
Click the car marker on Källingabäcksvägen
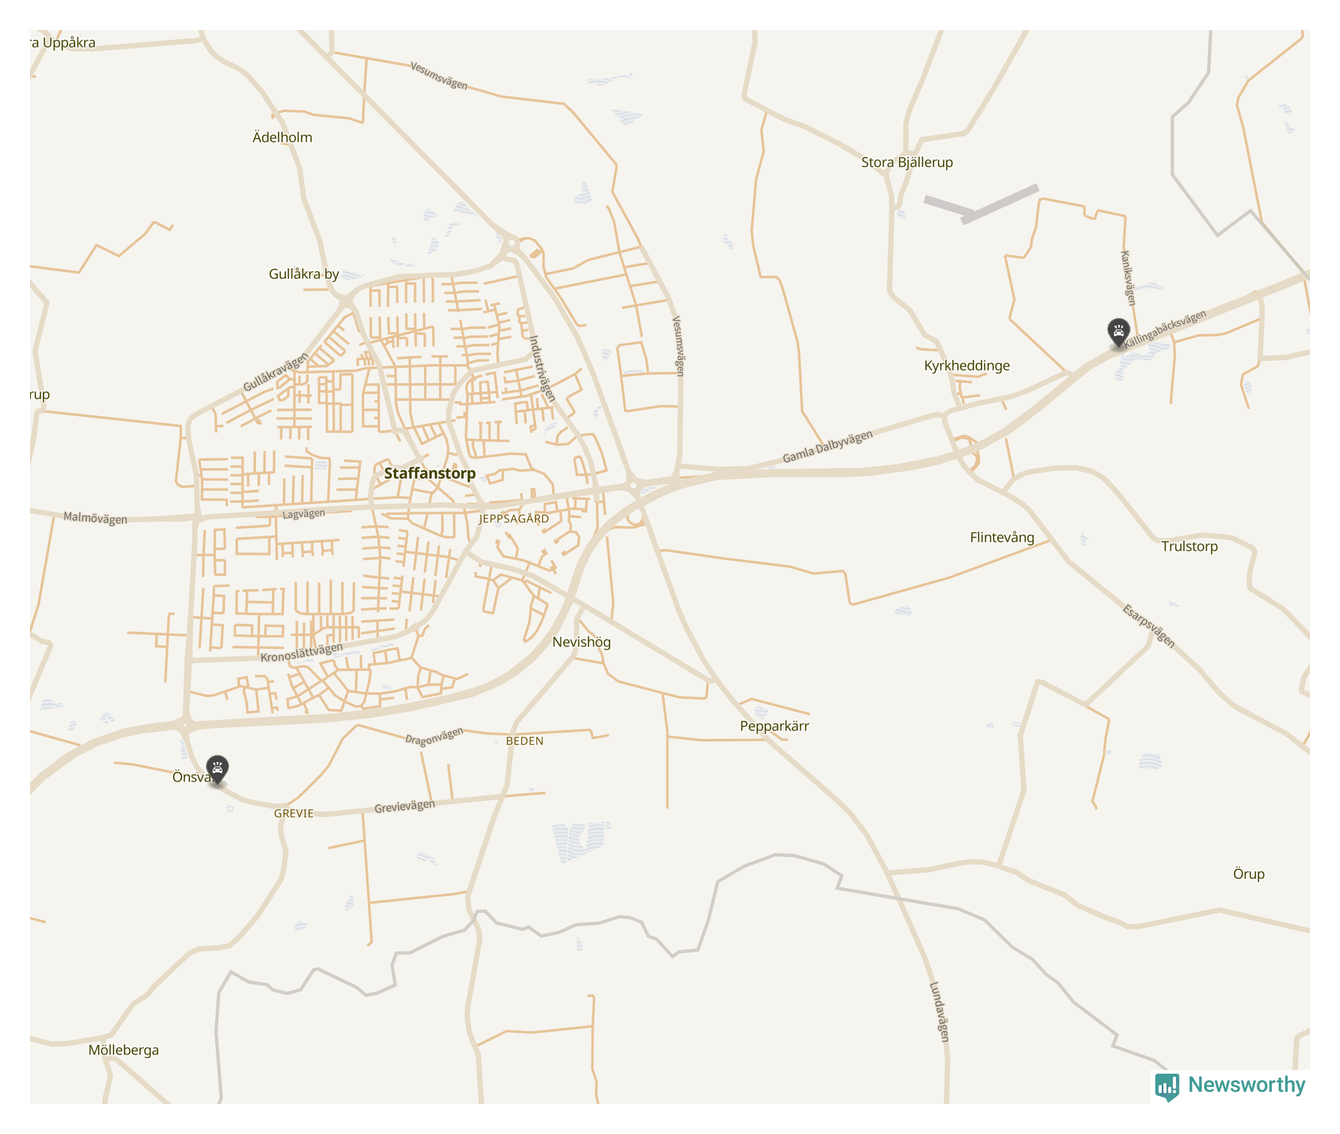pyautogui.click(x=1118, y=332)
